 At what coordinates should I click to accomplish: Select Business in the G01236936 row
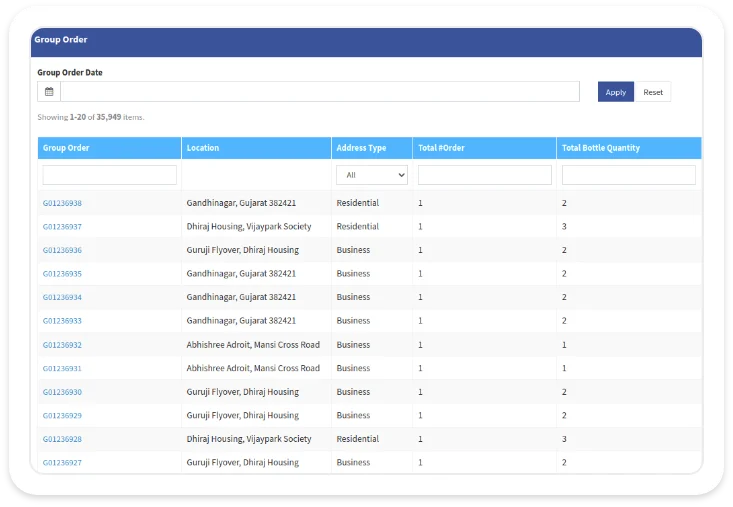(x=353, y=250)
